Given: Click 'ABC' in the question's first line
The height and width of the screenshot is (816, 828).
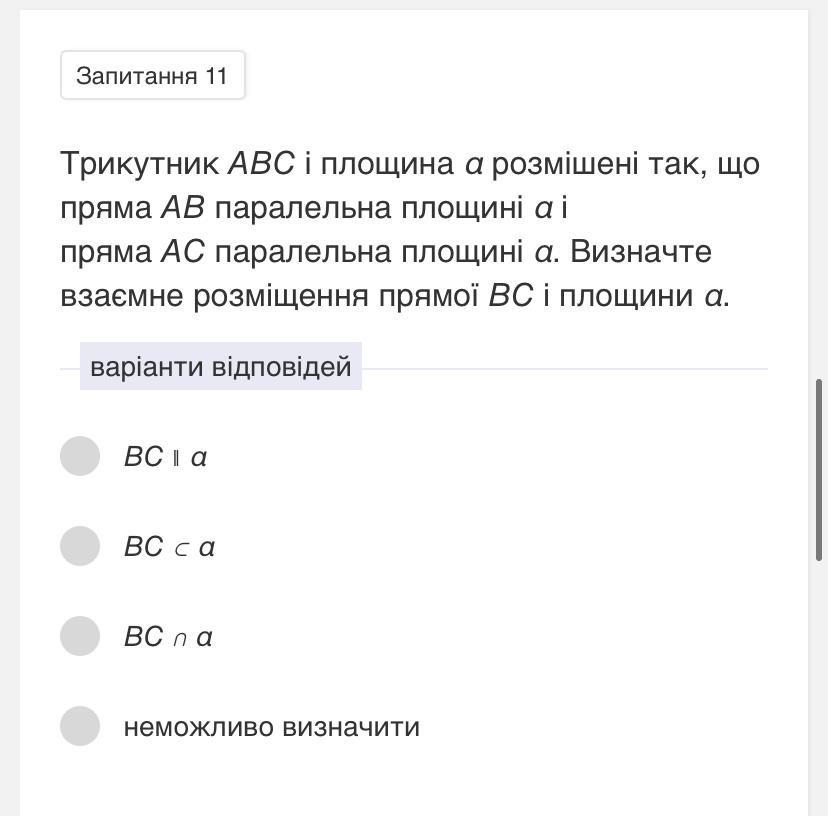Looking at the screenshot, I should pyautogui.click(x=261, y=163).
